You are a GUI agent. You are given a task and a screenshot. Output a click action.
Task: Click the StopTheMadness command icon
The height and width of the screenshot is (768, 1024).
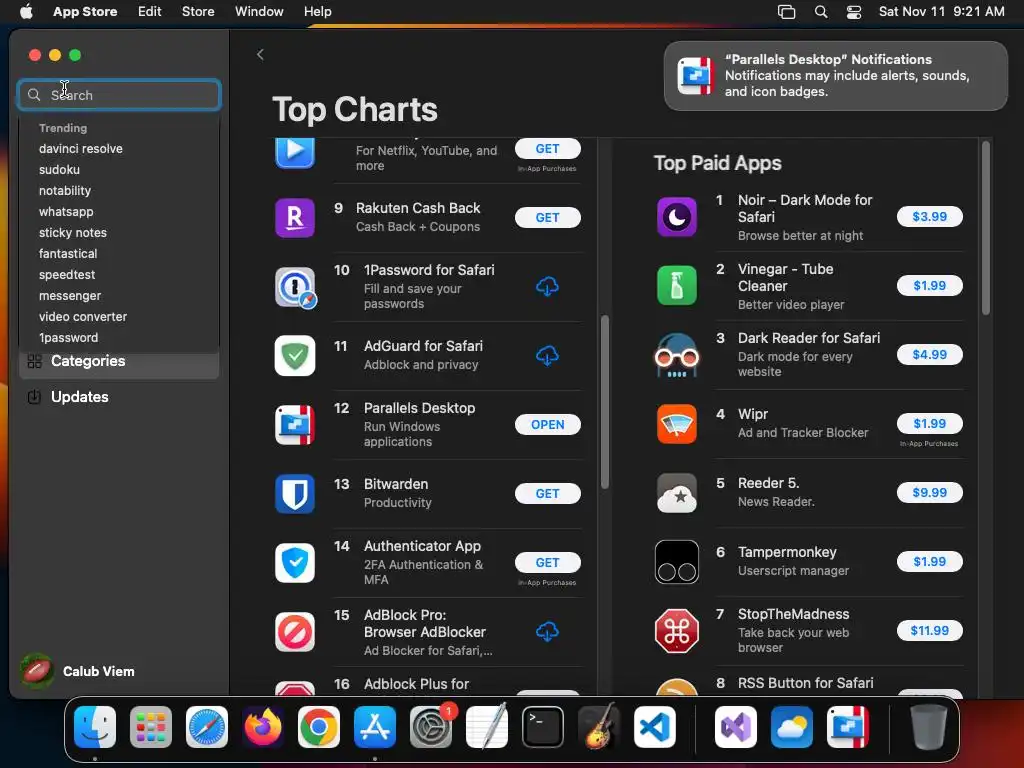click(x=677, y=631)
